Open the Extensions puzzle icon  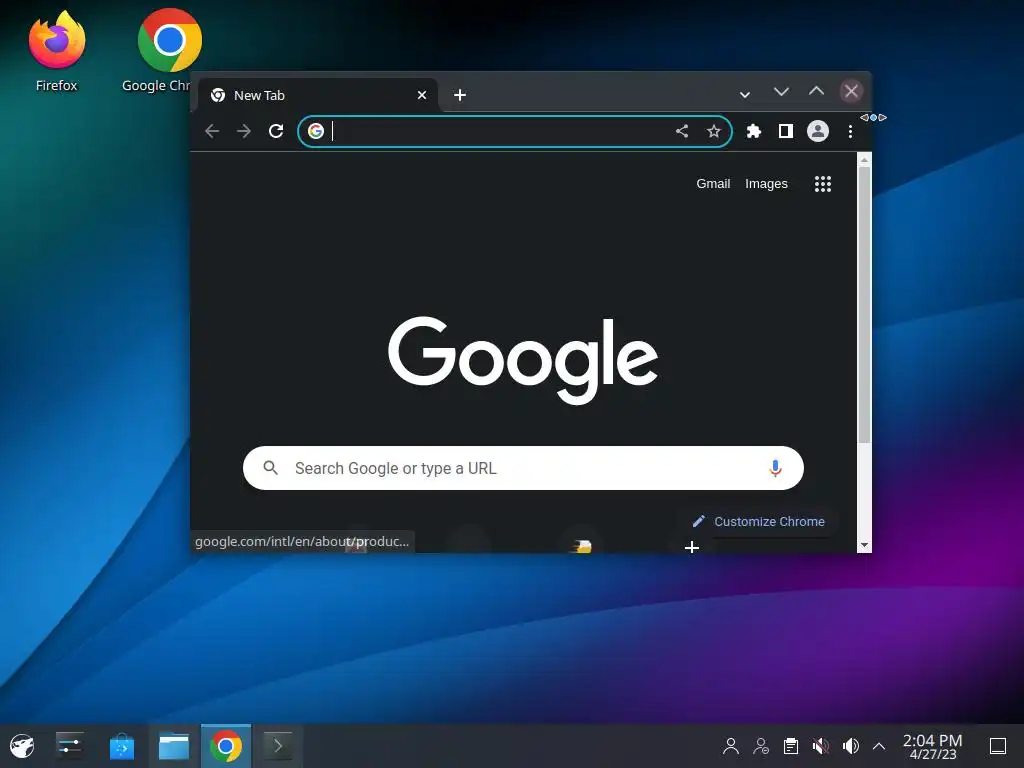pyautogui.click(x=754, y=131)
